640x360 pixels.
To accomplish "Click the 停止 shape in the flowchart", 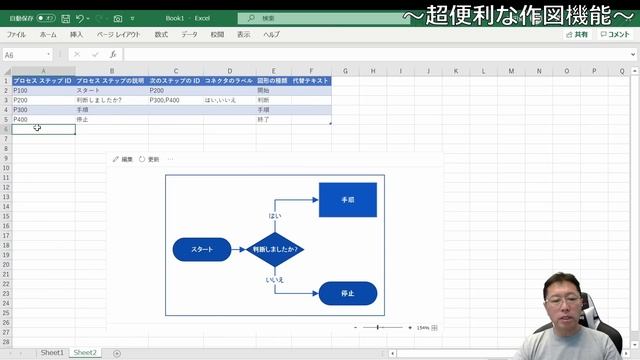I will [348, 293].
